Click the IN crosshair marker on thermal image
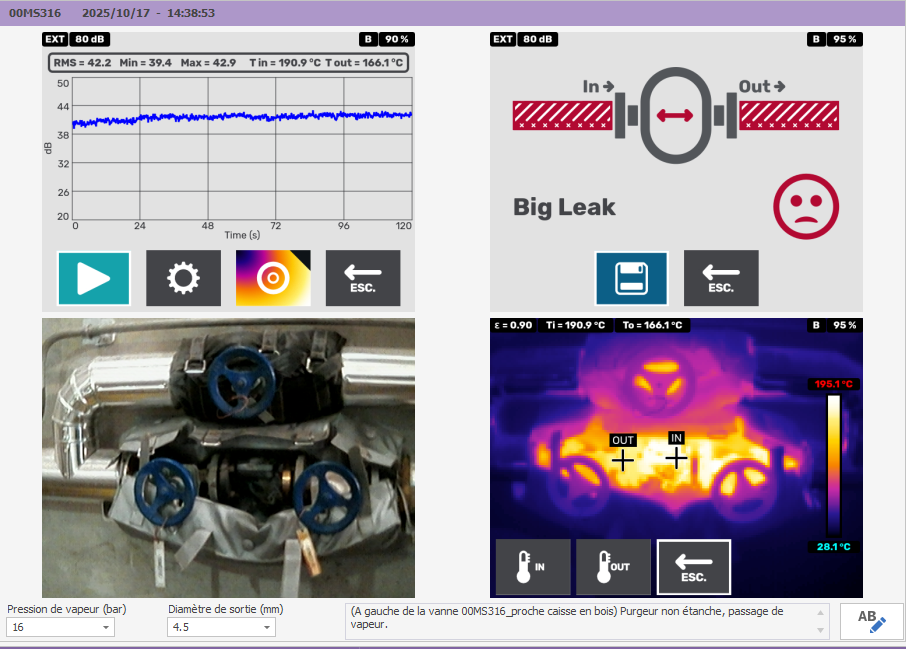Screen dimensions: 906x649 (x=677, y=457)
